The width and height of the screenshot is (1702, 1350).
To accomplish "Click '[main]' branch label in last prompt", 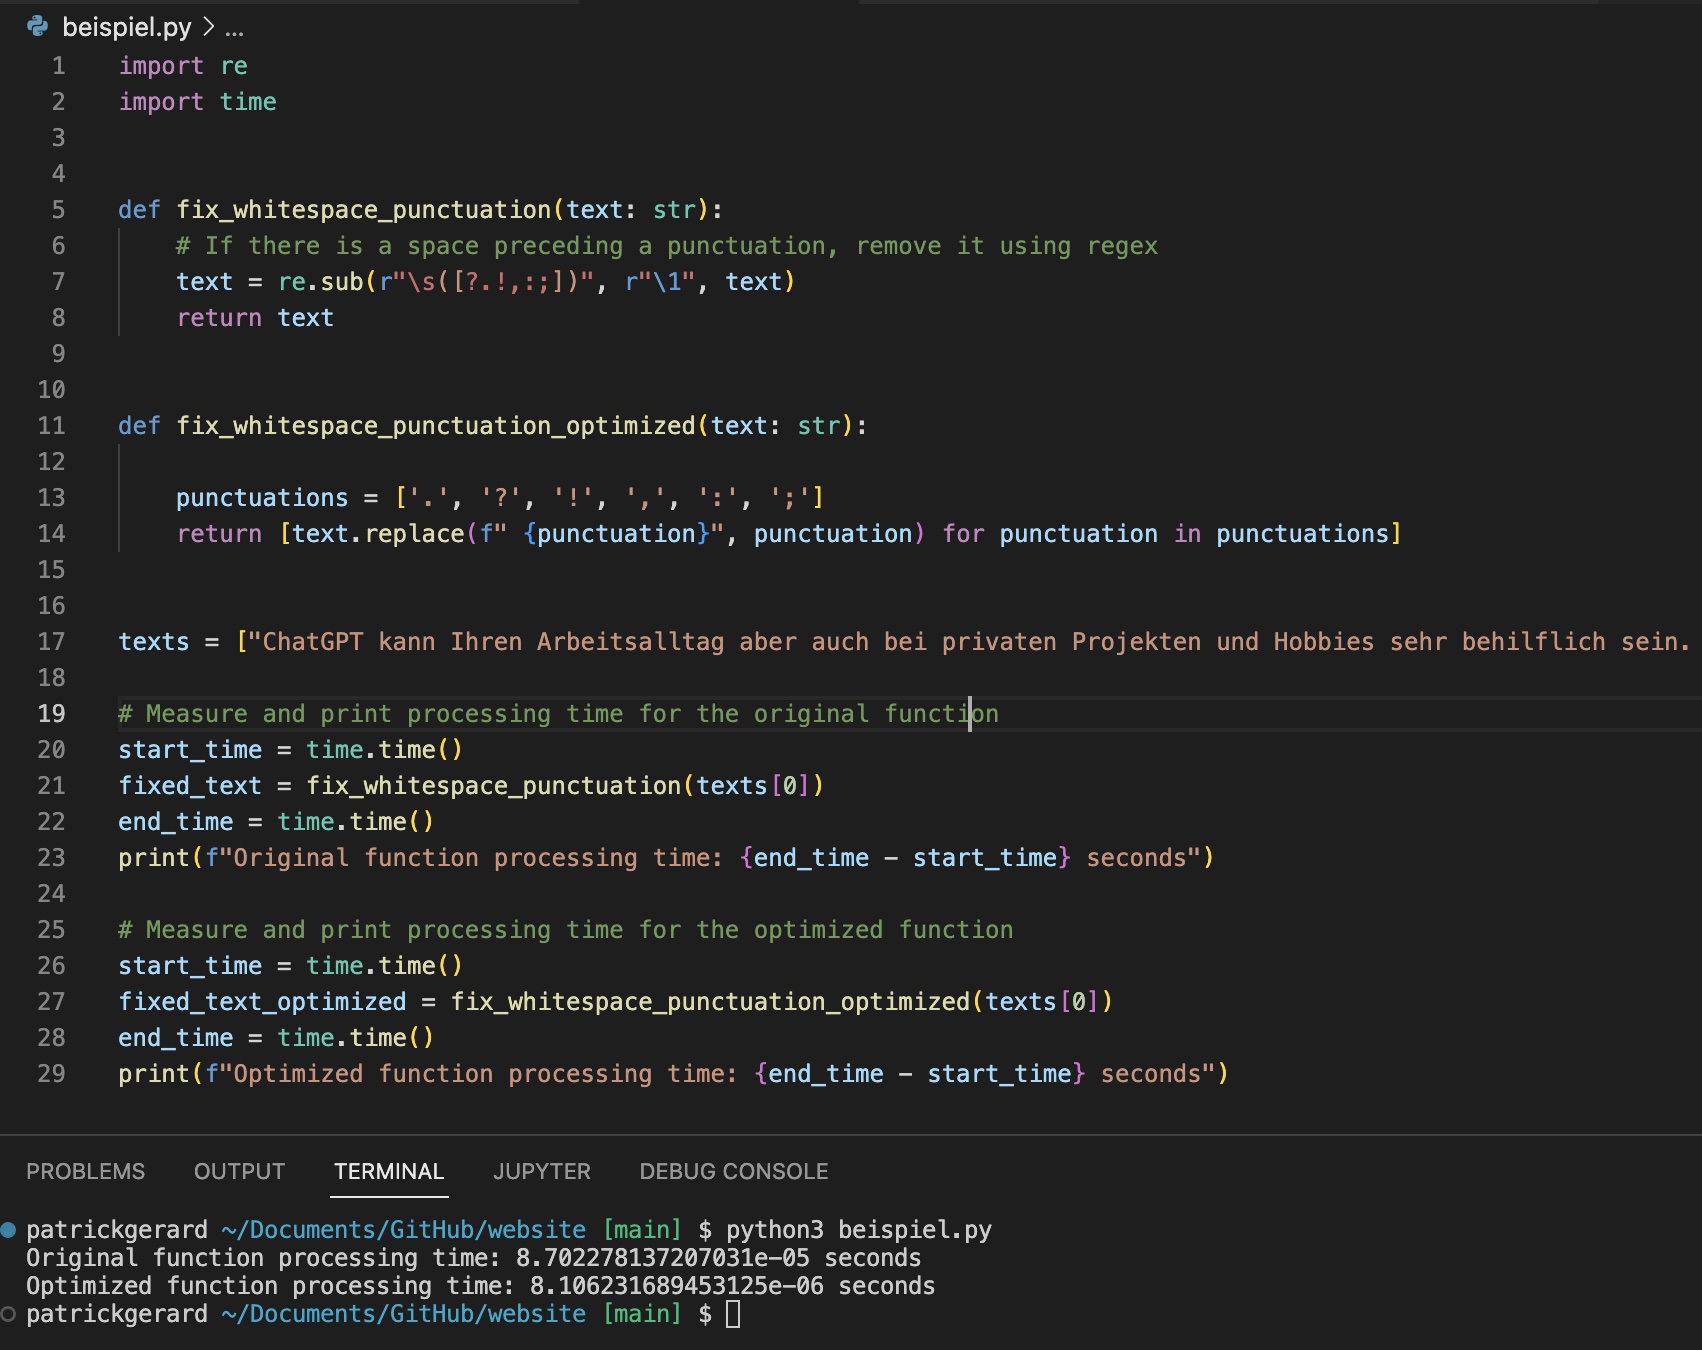I will point(642,1314).
